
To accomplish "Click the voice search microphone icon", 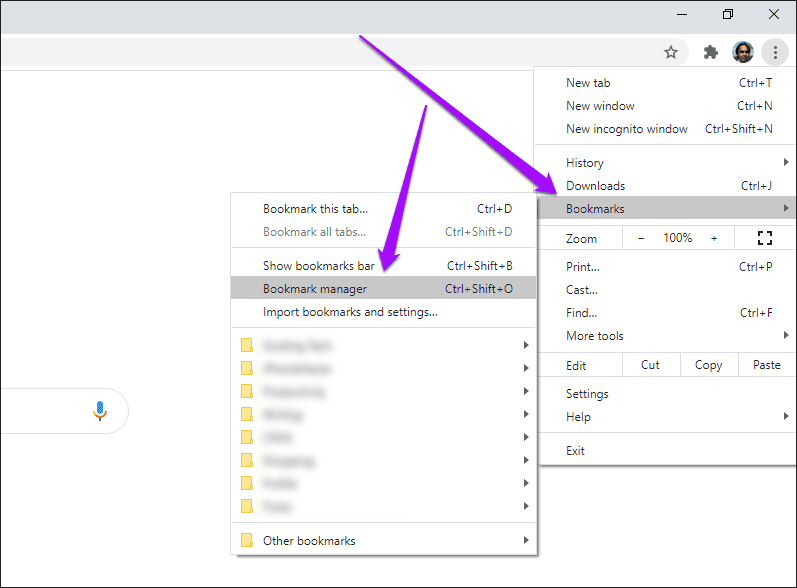I will 100,411.
